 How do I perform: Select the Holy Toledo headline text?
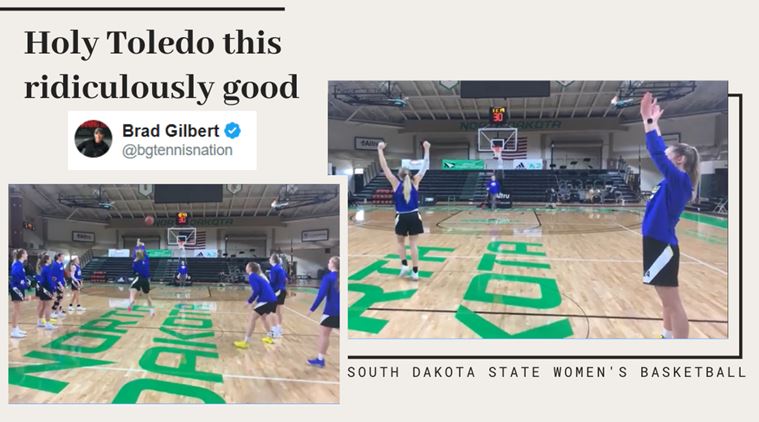[161, 65]
